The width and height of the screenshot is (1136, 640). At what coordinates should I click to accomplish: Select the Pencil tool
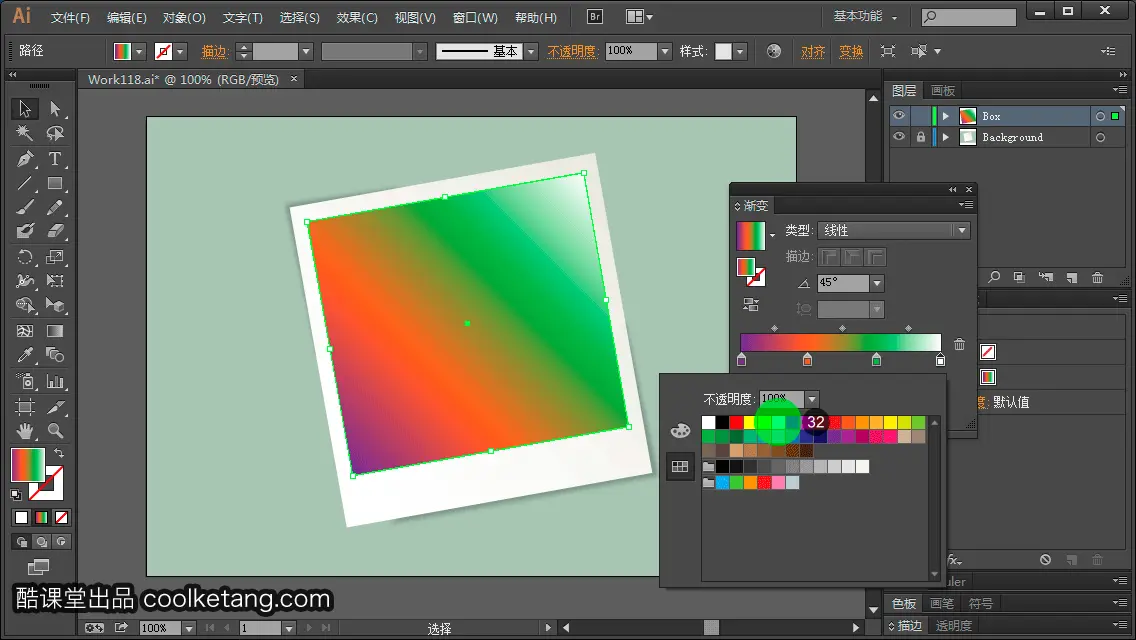click(x=55, y=208)
